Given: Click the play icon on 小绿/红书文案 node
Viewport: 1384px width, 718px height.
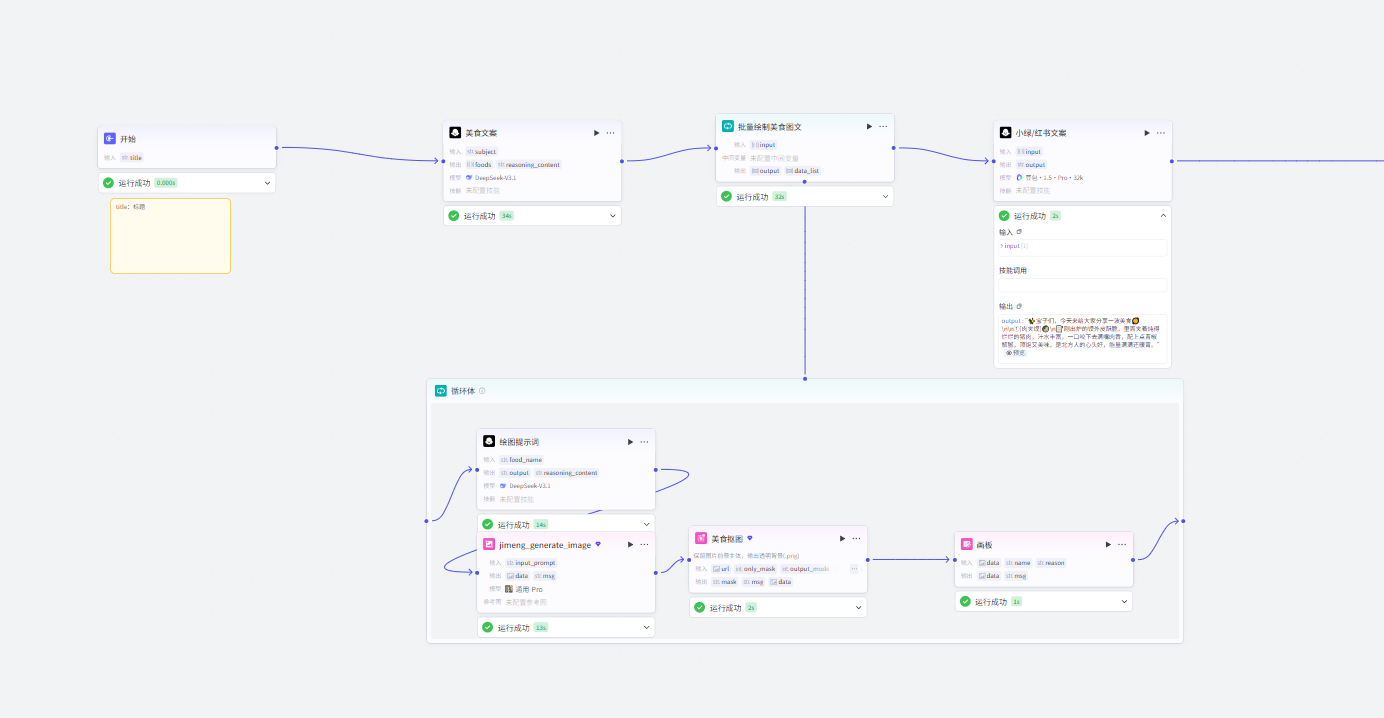Looking at the screenshot, I should click(x=1147, y=133).
